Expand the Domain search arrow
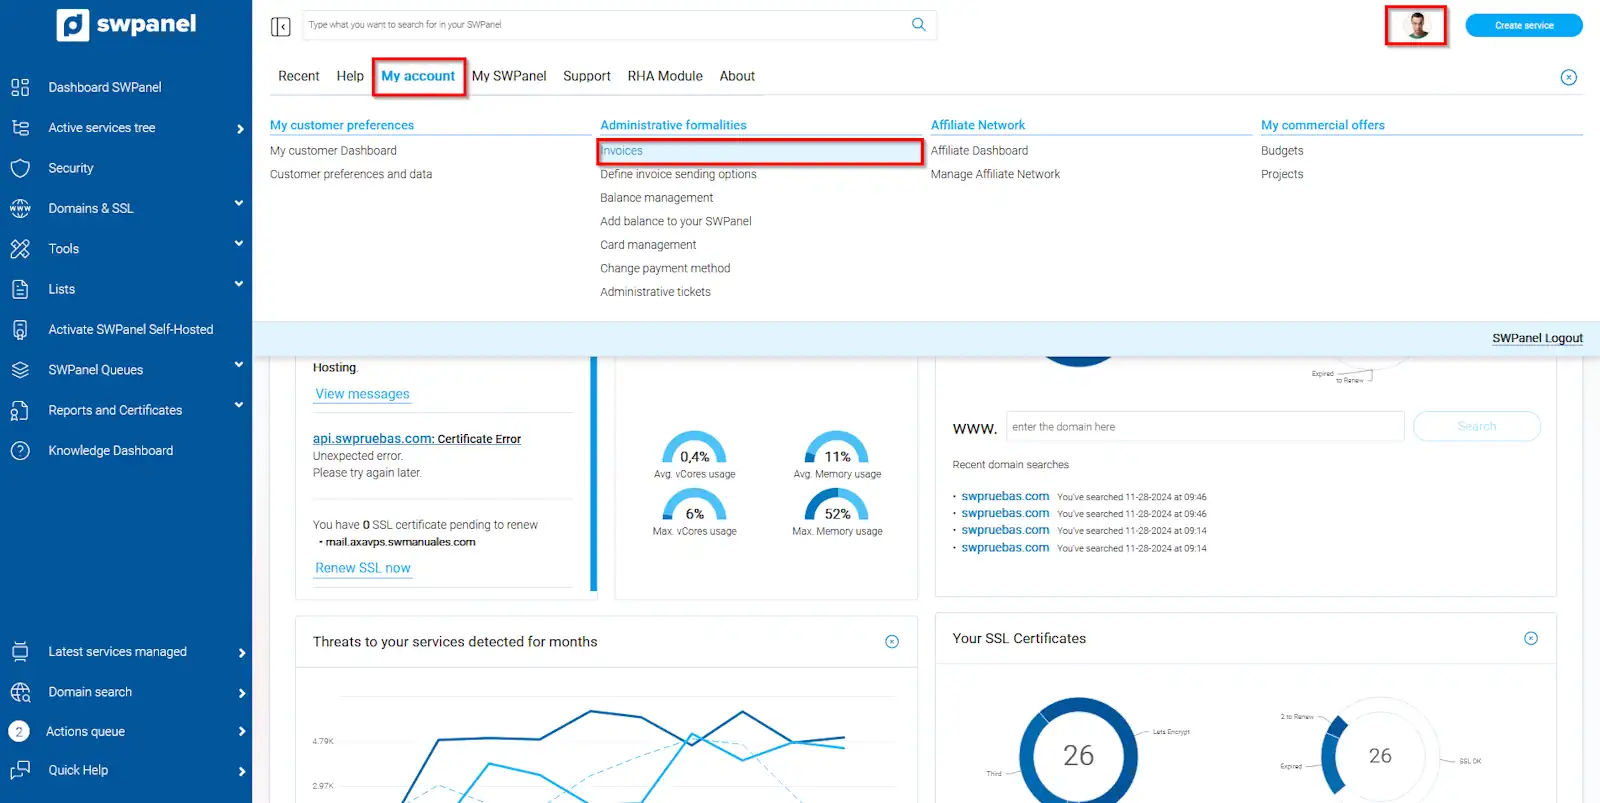 coord(241,693)
